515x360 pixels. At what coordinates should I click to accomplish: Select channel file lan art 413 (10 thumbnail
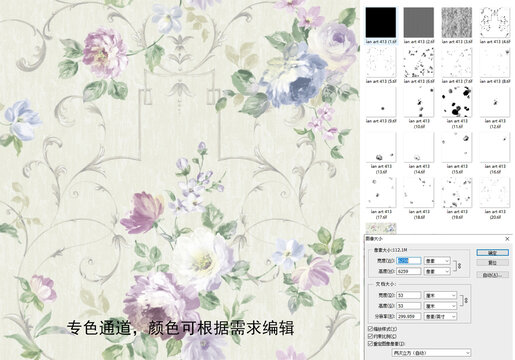(x=419, y=102)
